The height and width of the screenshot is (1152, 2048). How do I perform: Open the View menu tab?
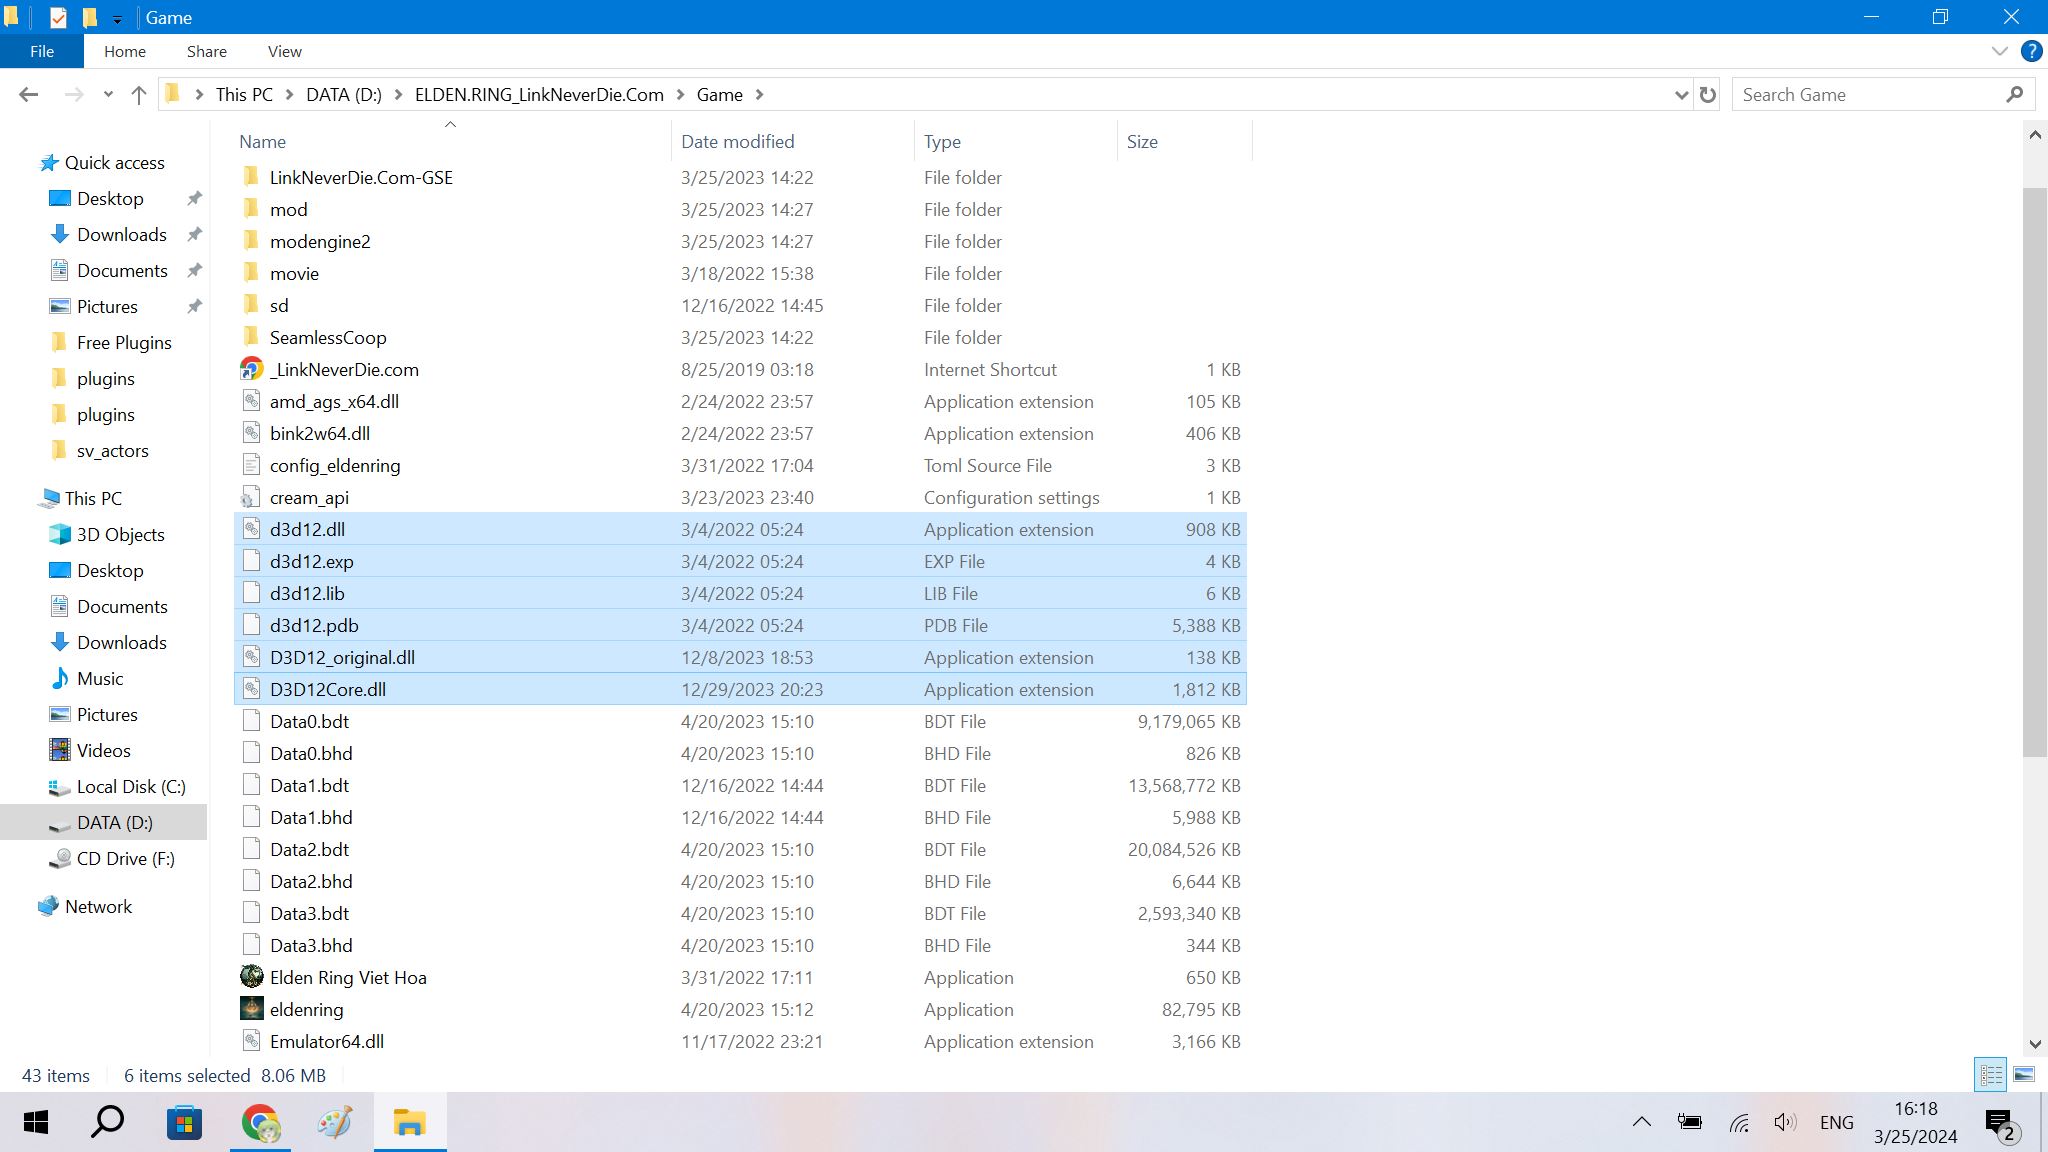(x=283, y=52)
